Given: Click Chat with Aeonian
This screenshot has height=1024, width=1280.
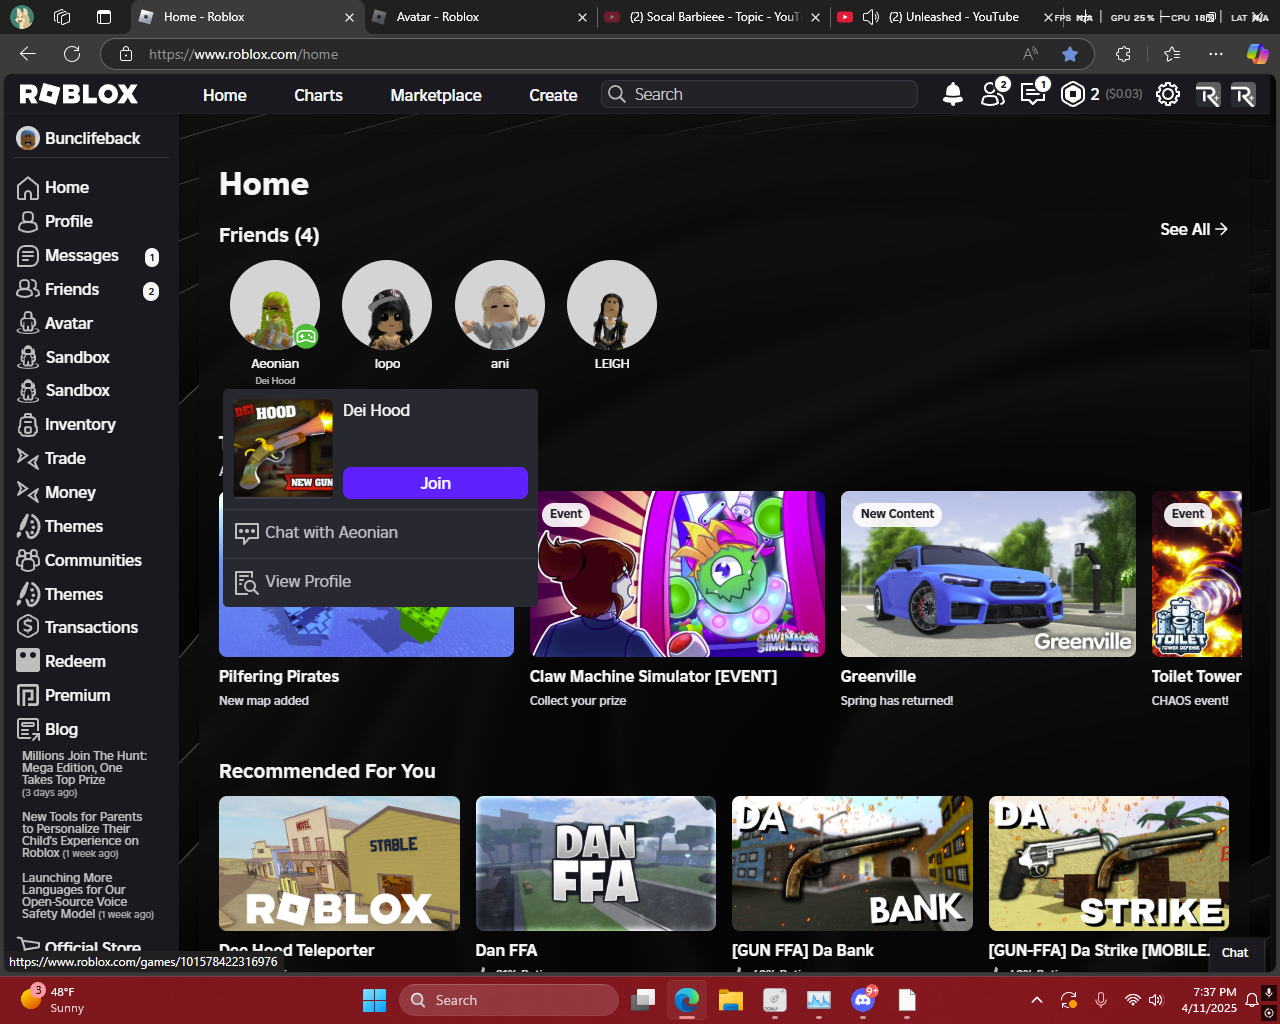Looking at the screenshot, I should (380, 533).
